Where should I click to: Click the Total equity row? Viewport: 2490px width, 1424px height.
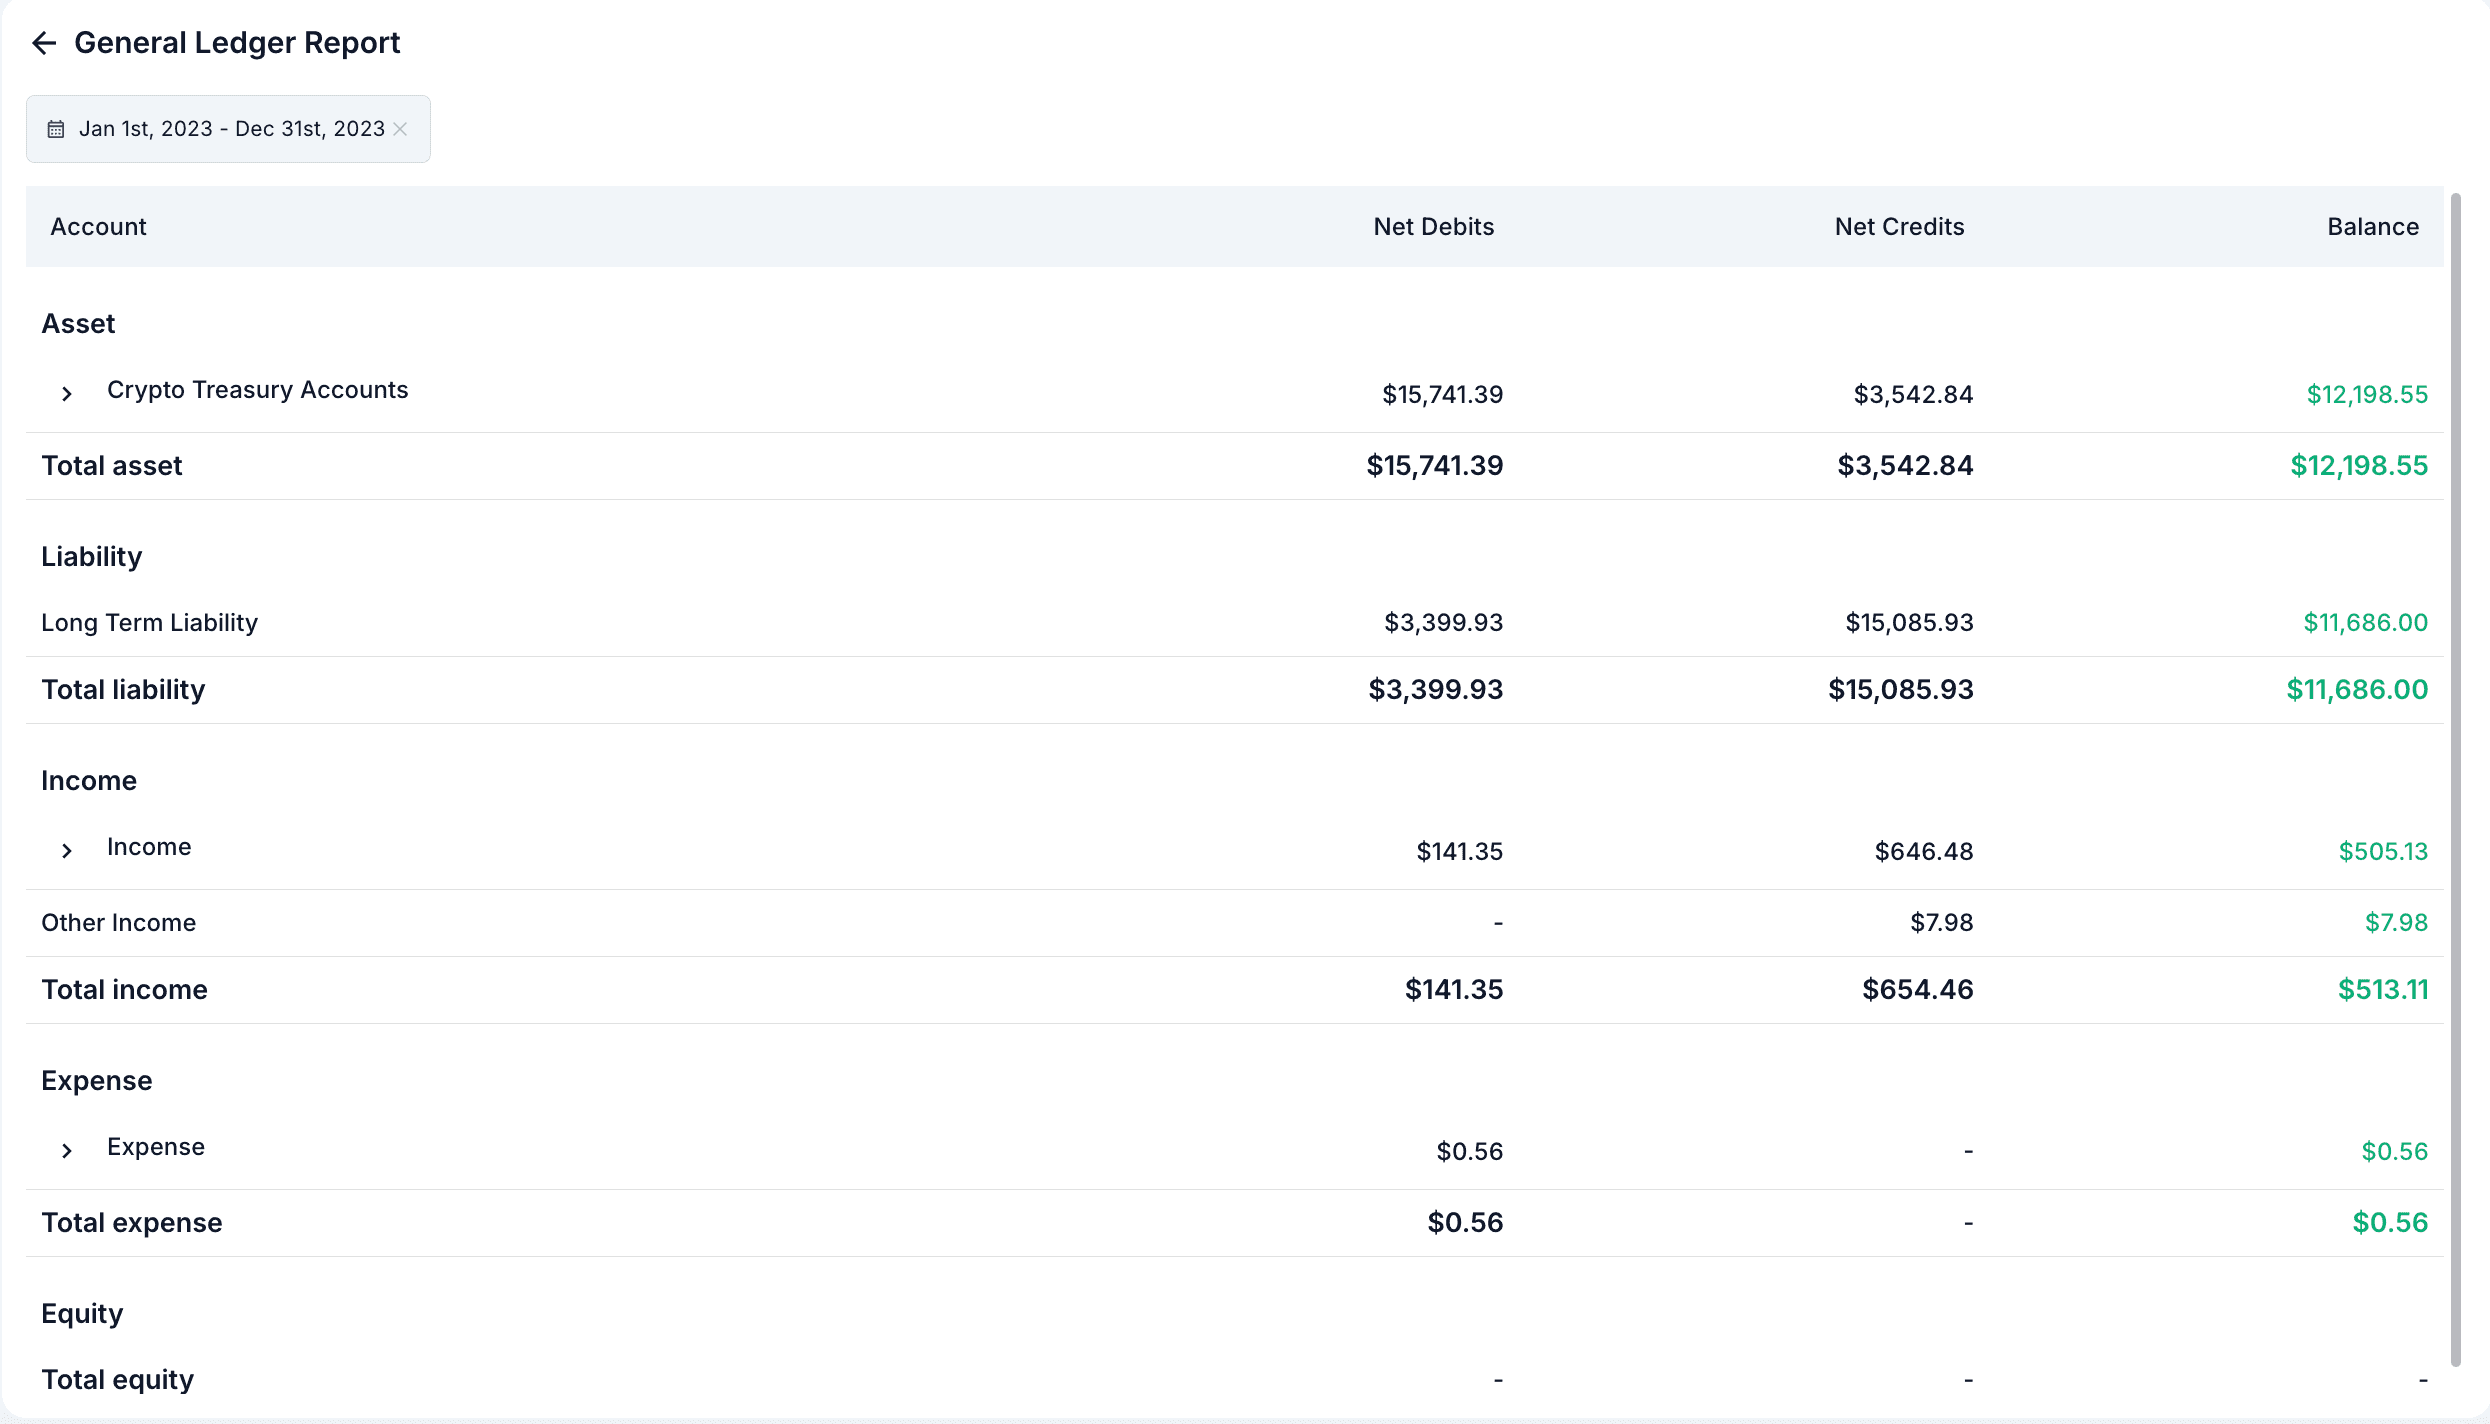pos(118,1380)
